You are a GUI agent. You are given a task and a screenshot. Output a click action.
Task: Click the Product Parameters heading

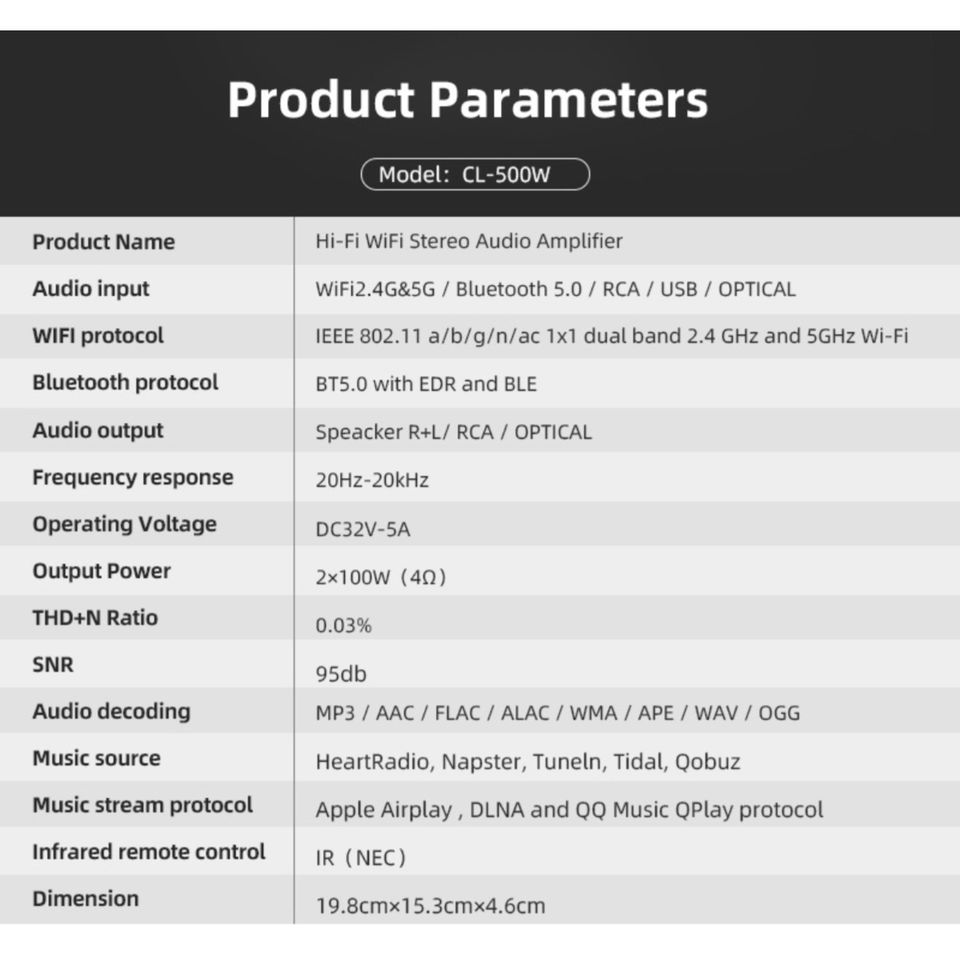(x=467, y=100)
